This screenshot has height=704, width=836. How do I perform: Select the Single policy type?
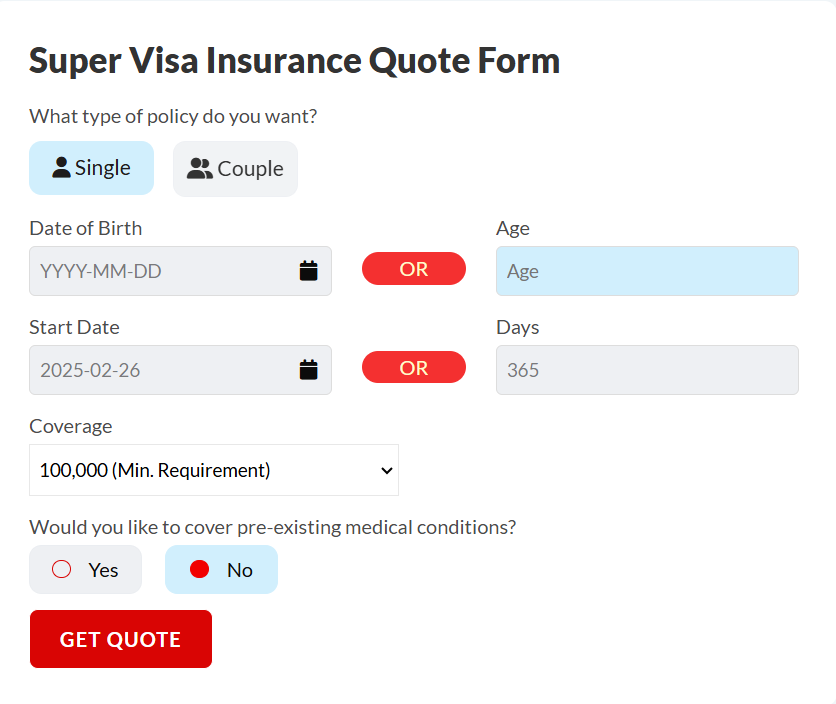click(91, 168)
